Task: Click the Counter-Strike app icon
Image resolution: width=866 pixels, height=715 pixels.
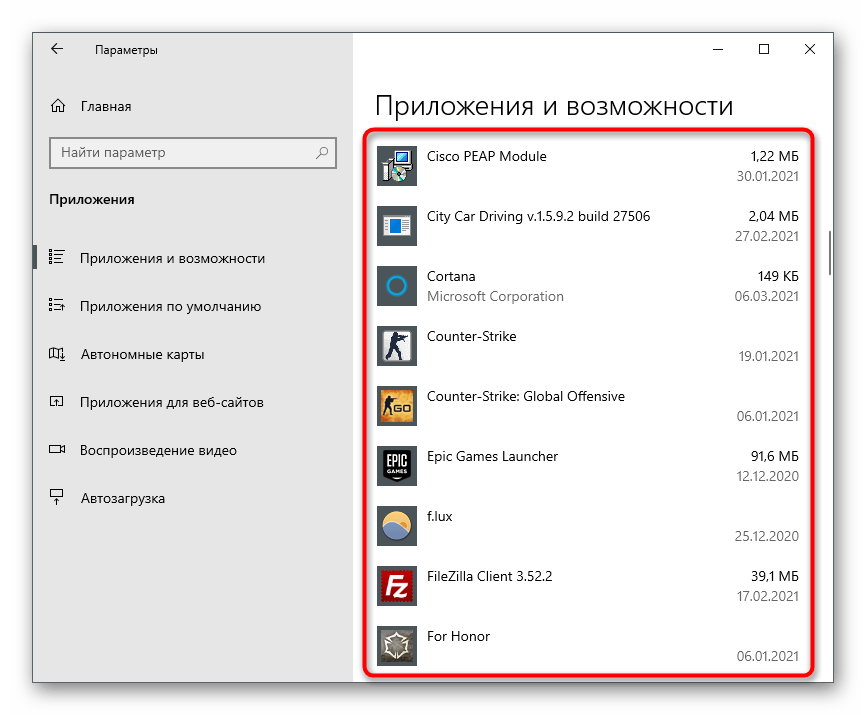Action: [396, 346]
